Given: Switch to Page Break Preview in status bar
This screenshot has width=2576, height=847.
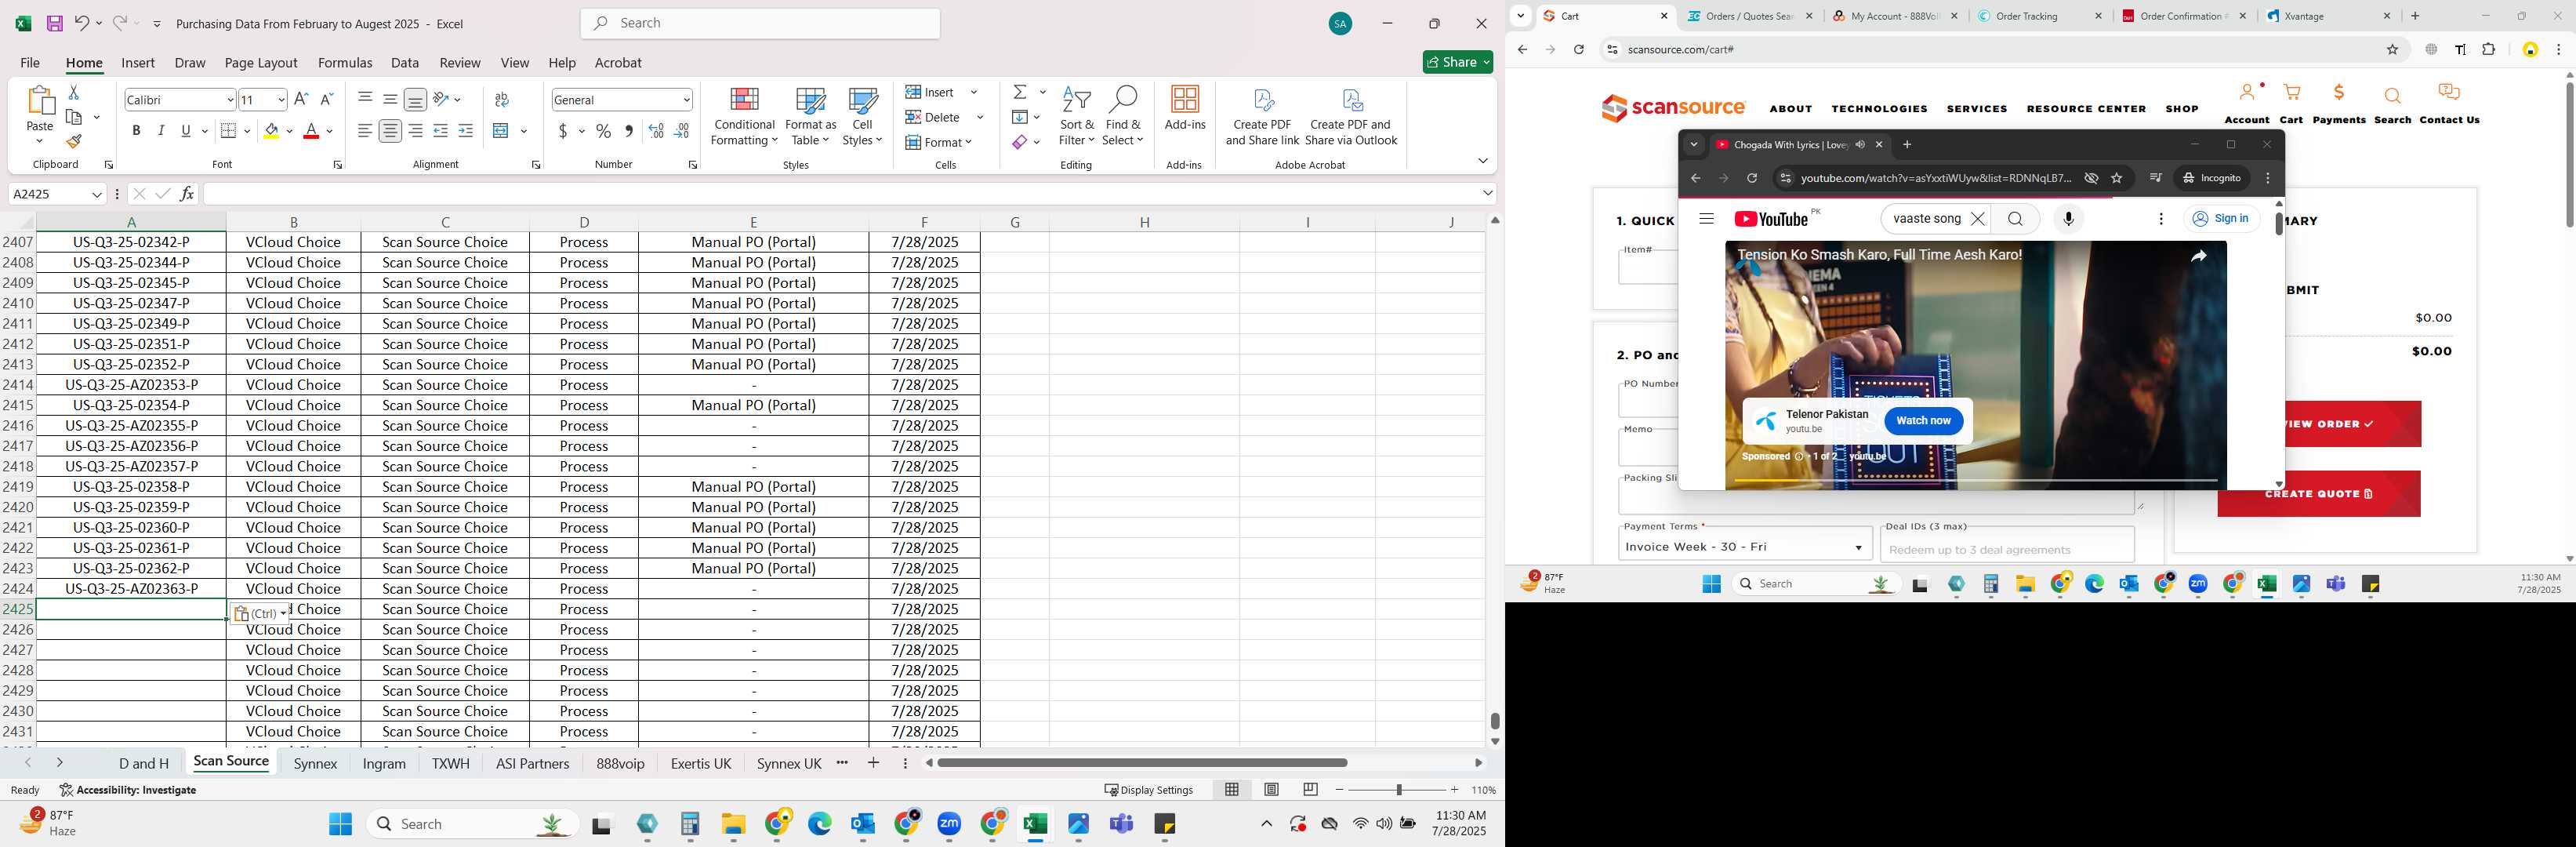Looking at the screenshot, I should point(1310,790).
